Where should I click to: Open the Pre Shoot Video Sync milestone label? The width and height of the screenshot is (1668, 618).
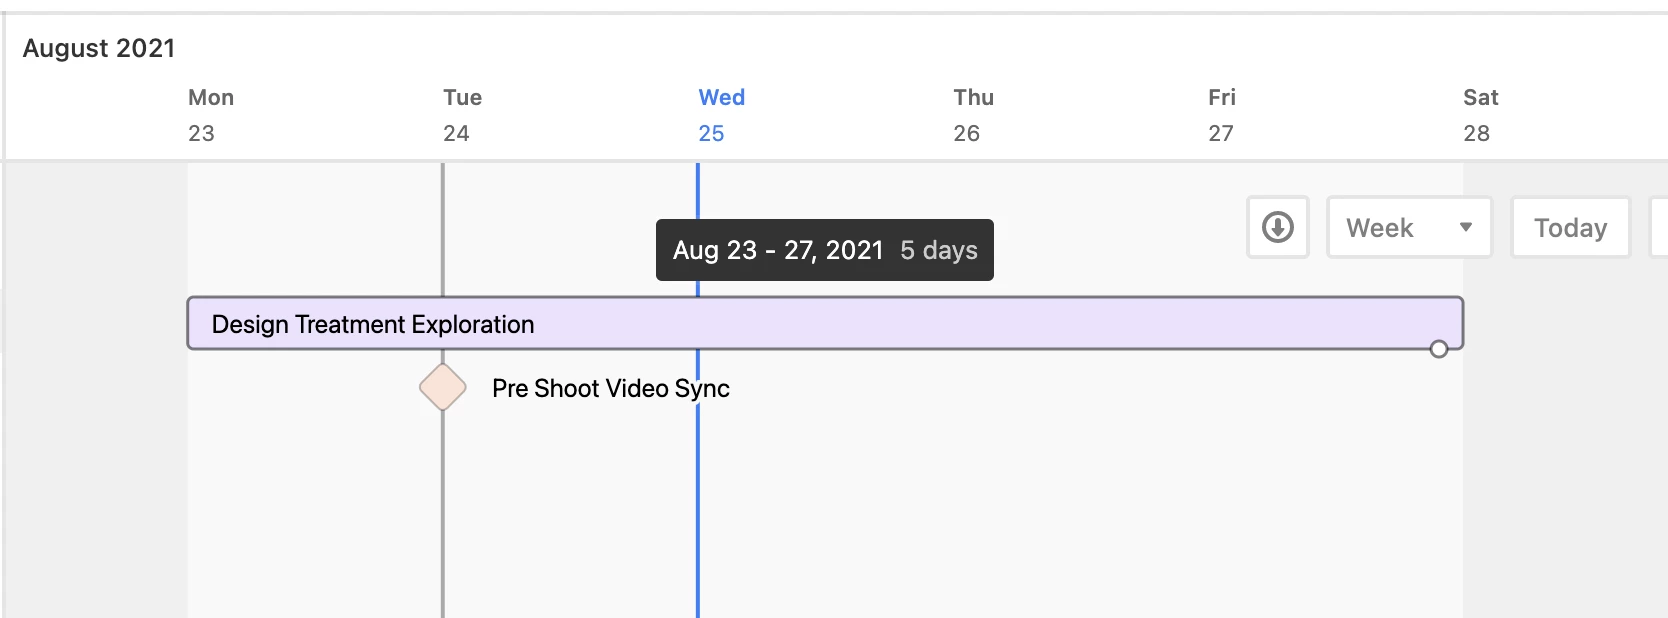click(610, 388)
